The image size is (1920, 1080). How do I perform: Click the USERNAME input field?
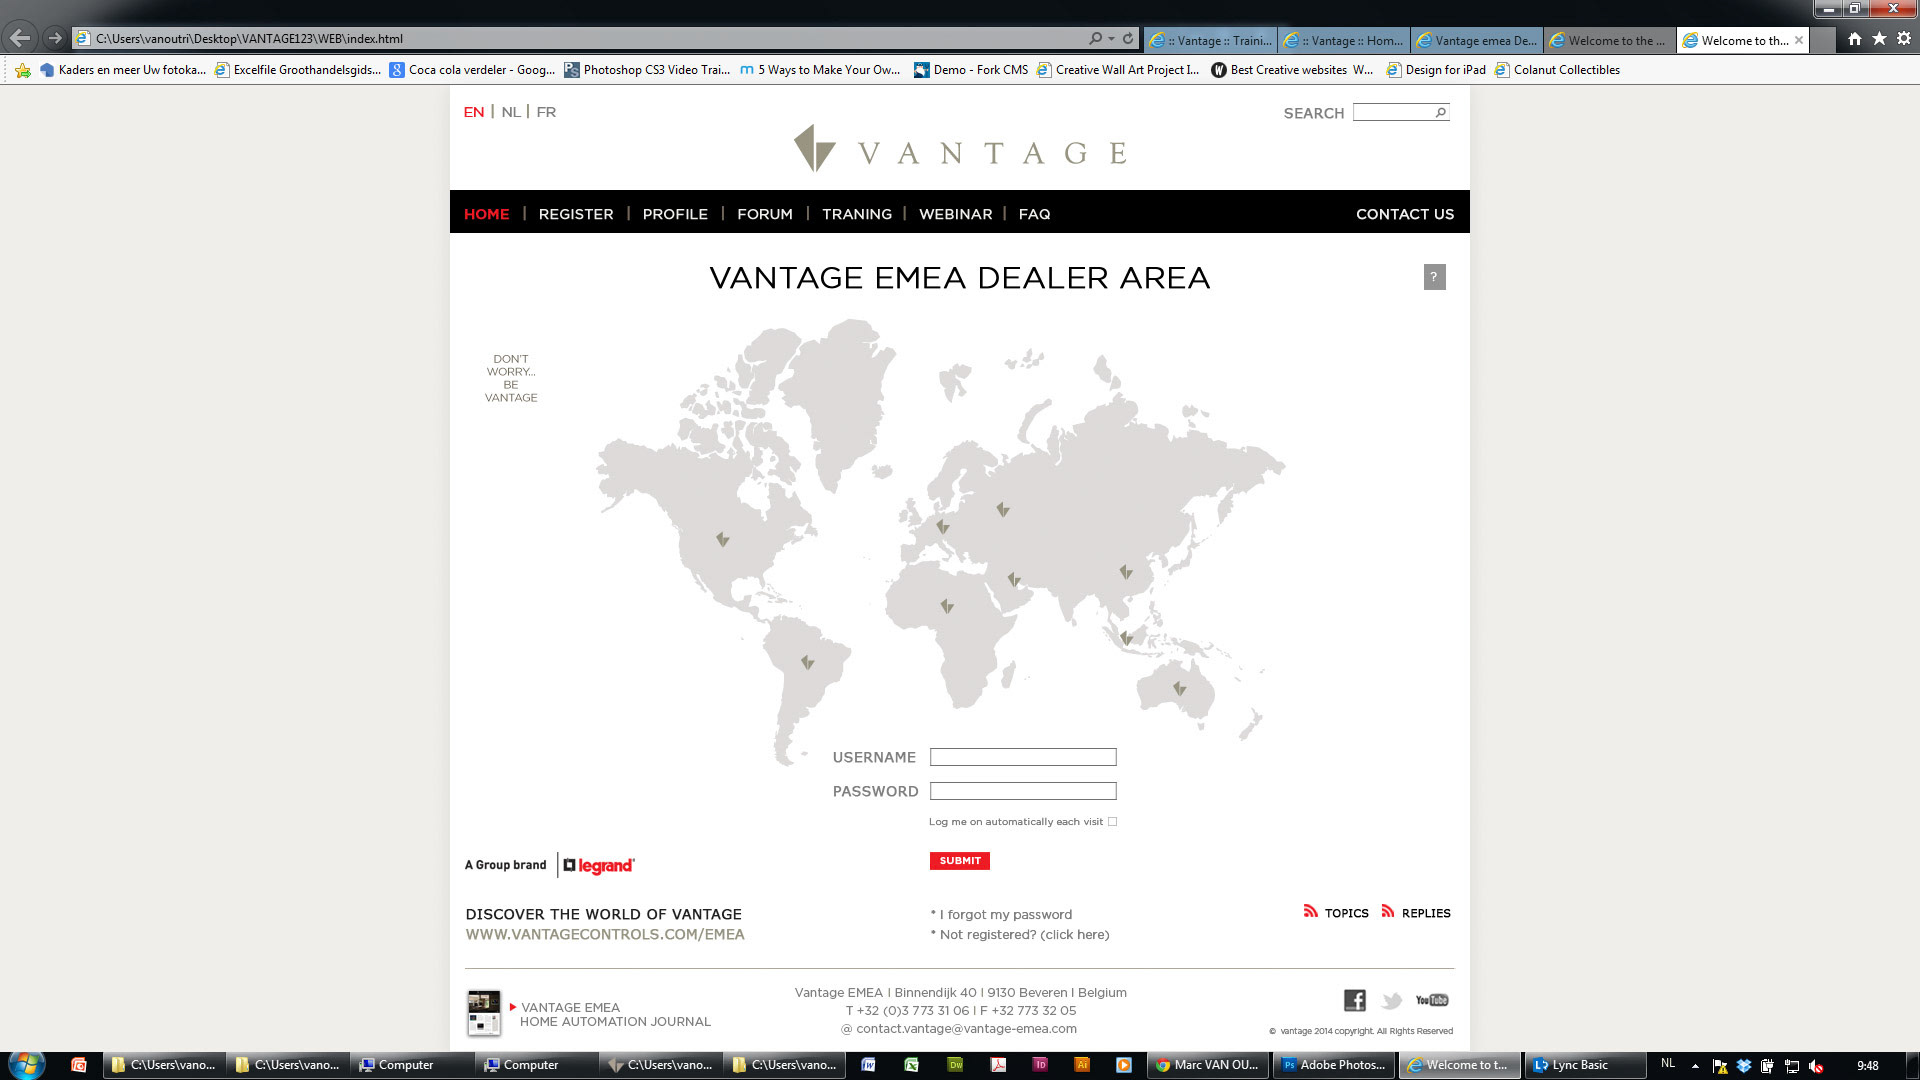tap(1022, 757)
